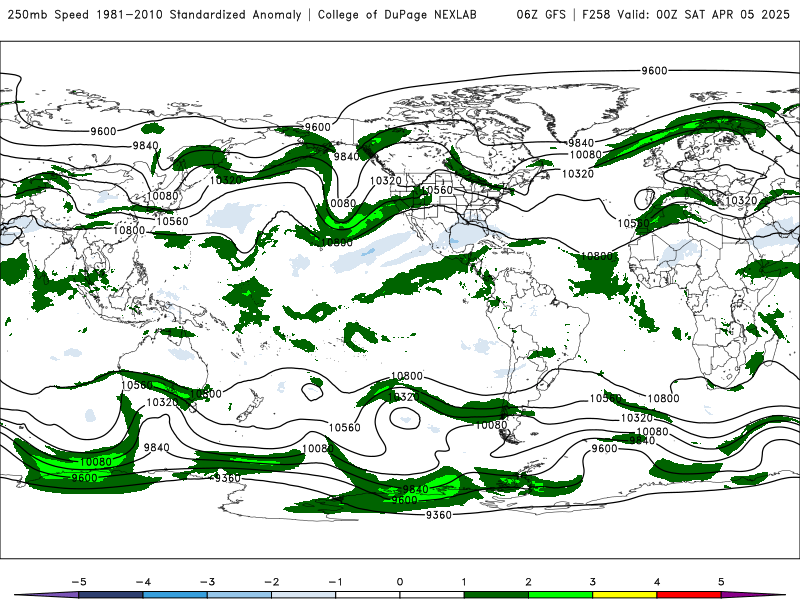The image size is (800, 600).
Task: Click "F258 Valid: 00Z SAT APR 05 2025"
Action: pyautogui.click(x=686, y=15)
